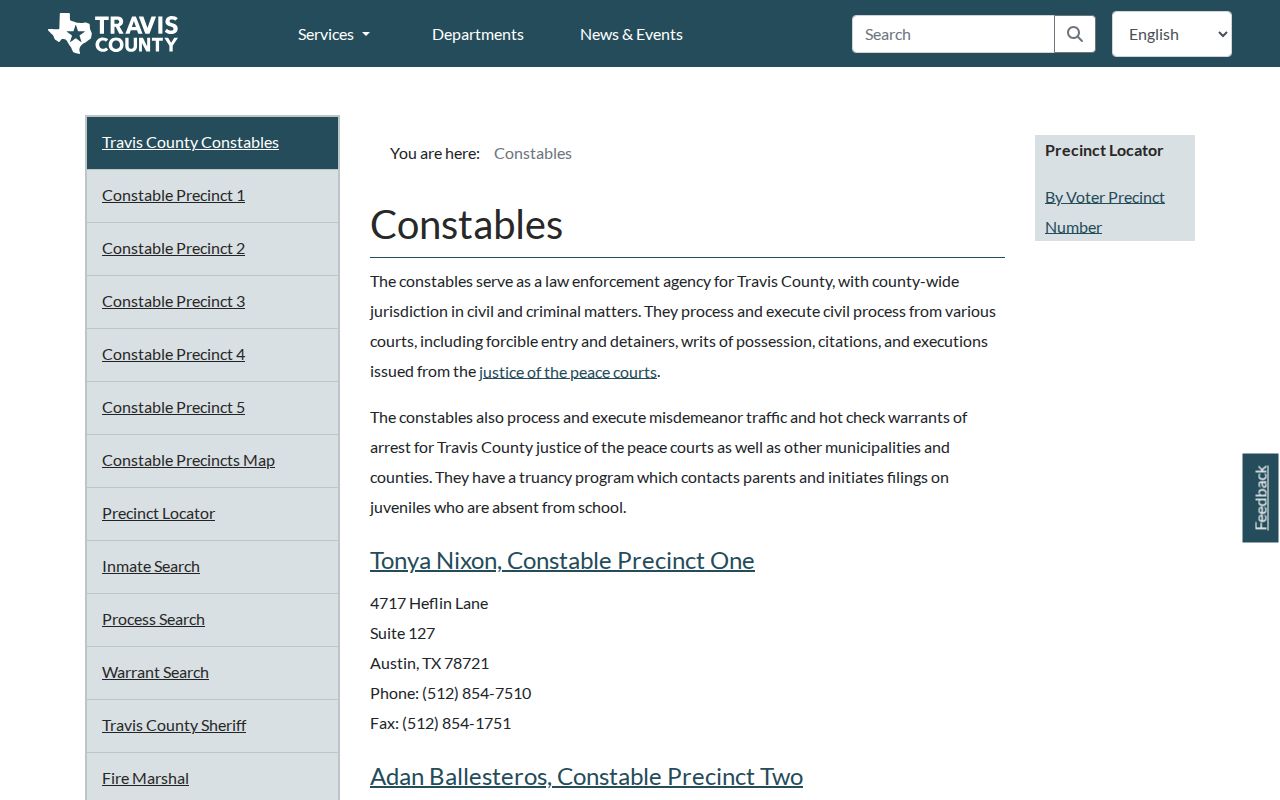The image size is (1280, 800).
Task: Click the Constables breadcrumb text
Action: tap(533, 153)
